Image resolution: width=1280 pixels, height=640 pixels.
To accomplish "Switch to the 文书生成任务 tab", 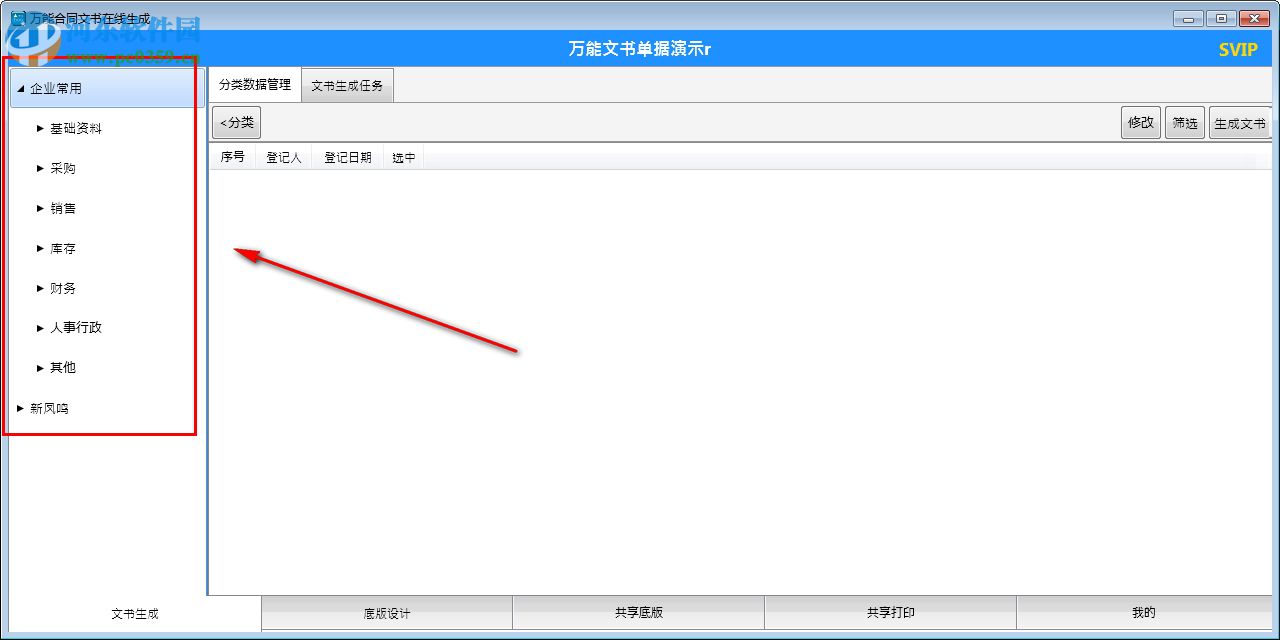I will [347, 85].
